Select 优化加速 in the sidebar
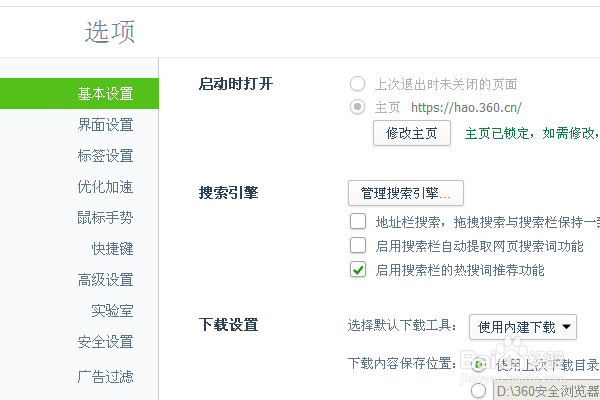Viewport: 600px width, 400px height. click(x=105, y=187)
